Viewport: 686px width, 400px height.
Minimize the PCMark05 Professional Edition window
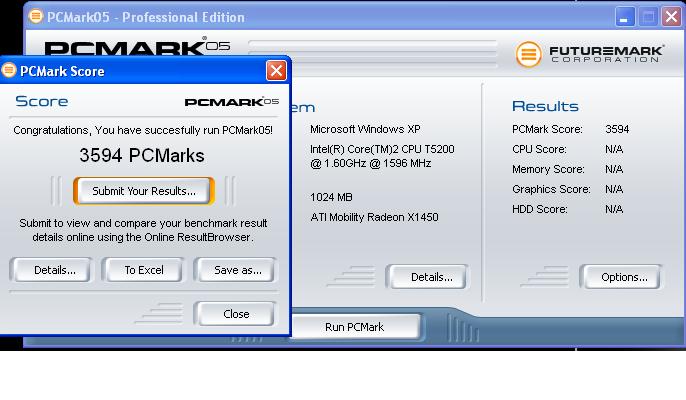click(x=625, y=18)
